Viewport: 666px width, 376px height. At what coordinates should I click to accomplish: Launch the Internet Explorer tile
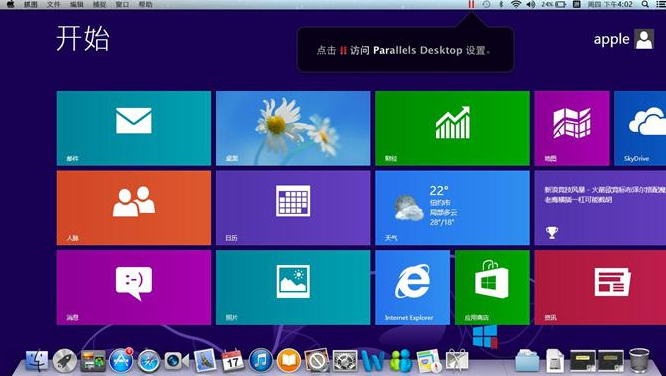pyautogui.click(x=412, y=287)
